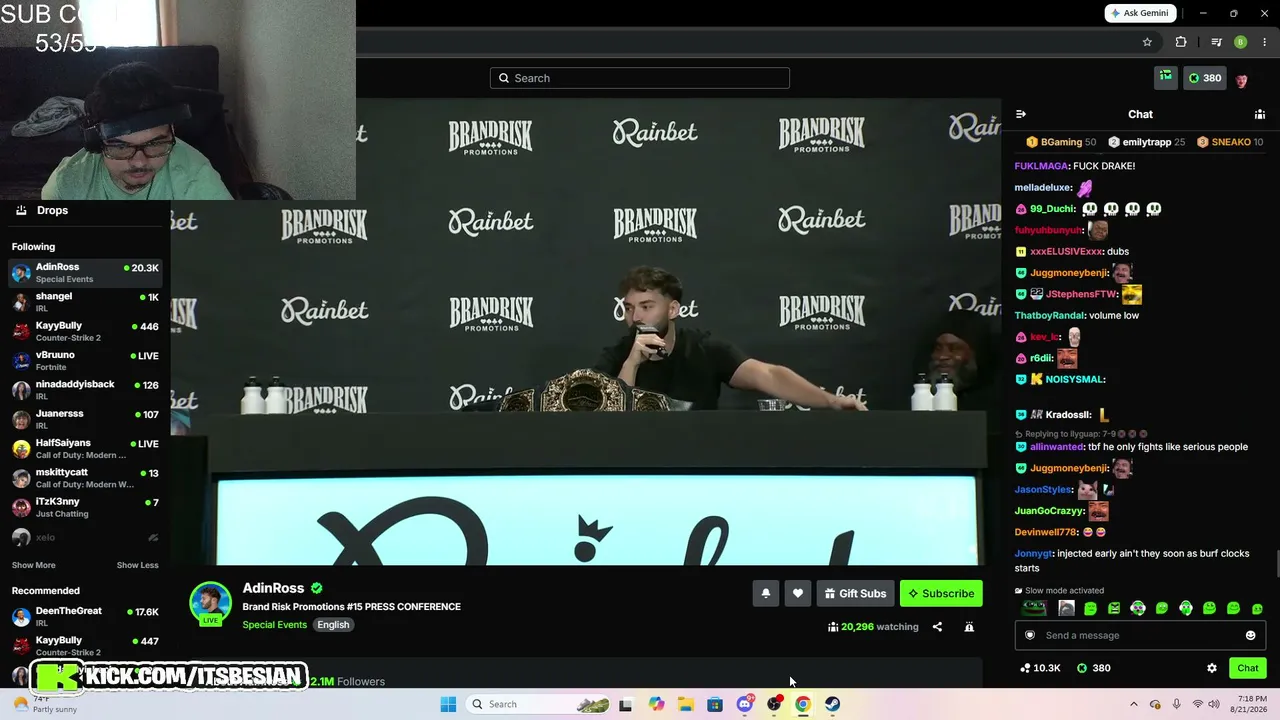Click the 380 Kicks balance below chat
The width and height of the screenshot is (1280, 720).
[x=1093, y=668]
